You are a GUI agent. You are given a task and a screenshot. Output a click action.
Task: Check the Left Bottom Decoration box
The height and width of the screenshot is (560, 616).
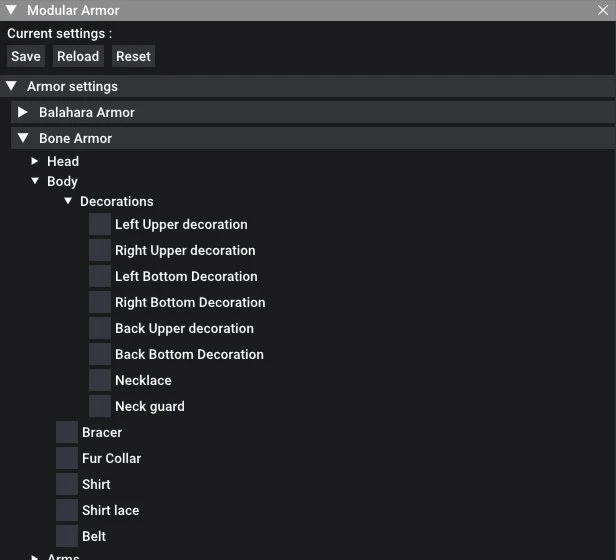coord(100,276)
